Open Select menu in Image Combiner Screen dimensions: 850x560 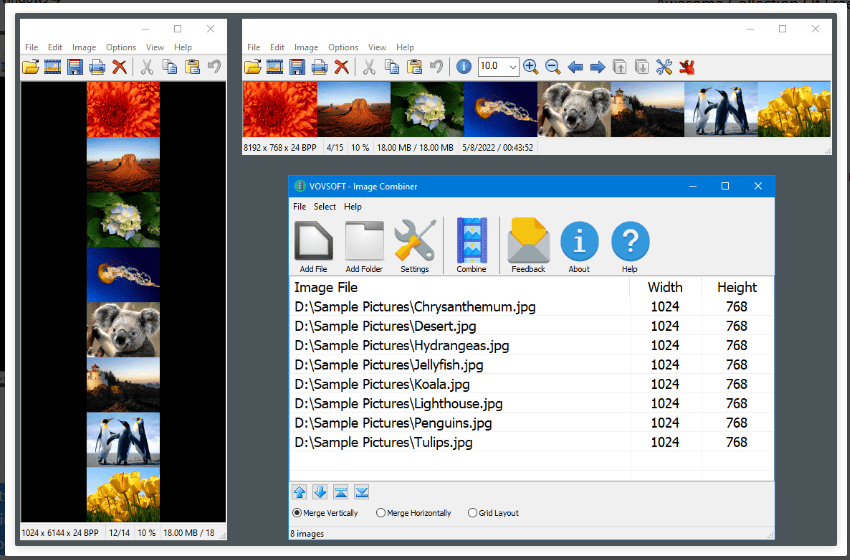pyautogui.click(x=325, y=207)
